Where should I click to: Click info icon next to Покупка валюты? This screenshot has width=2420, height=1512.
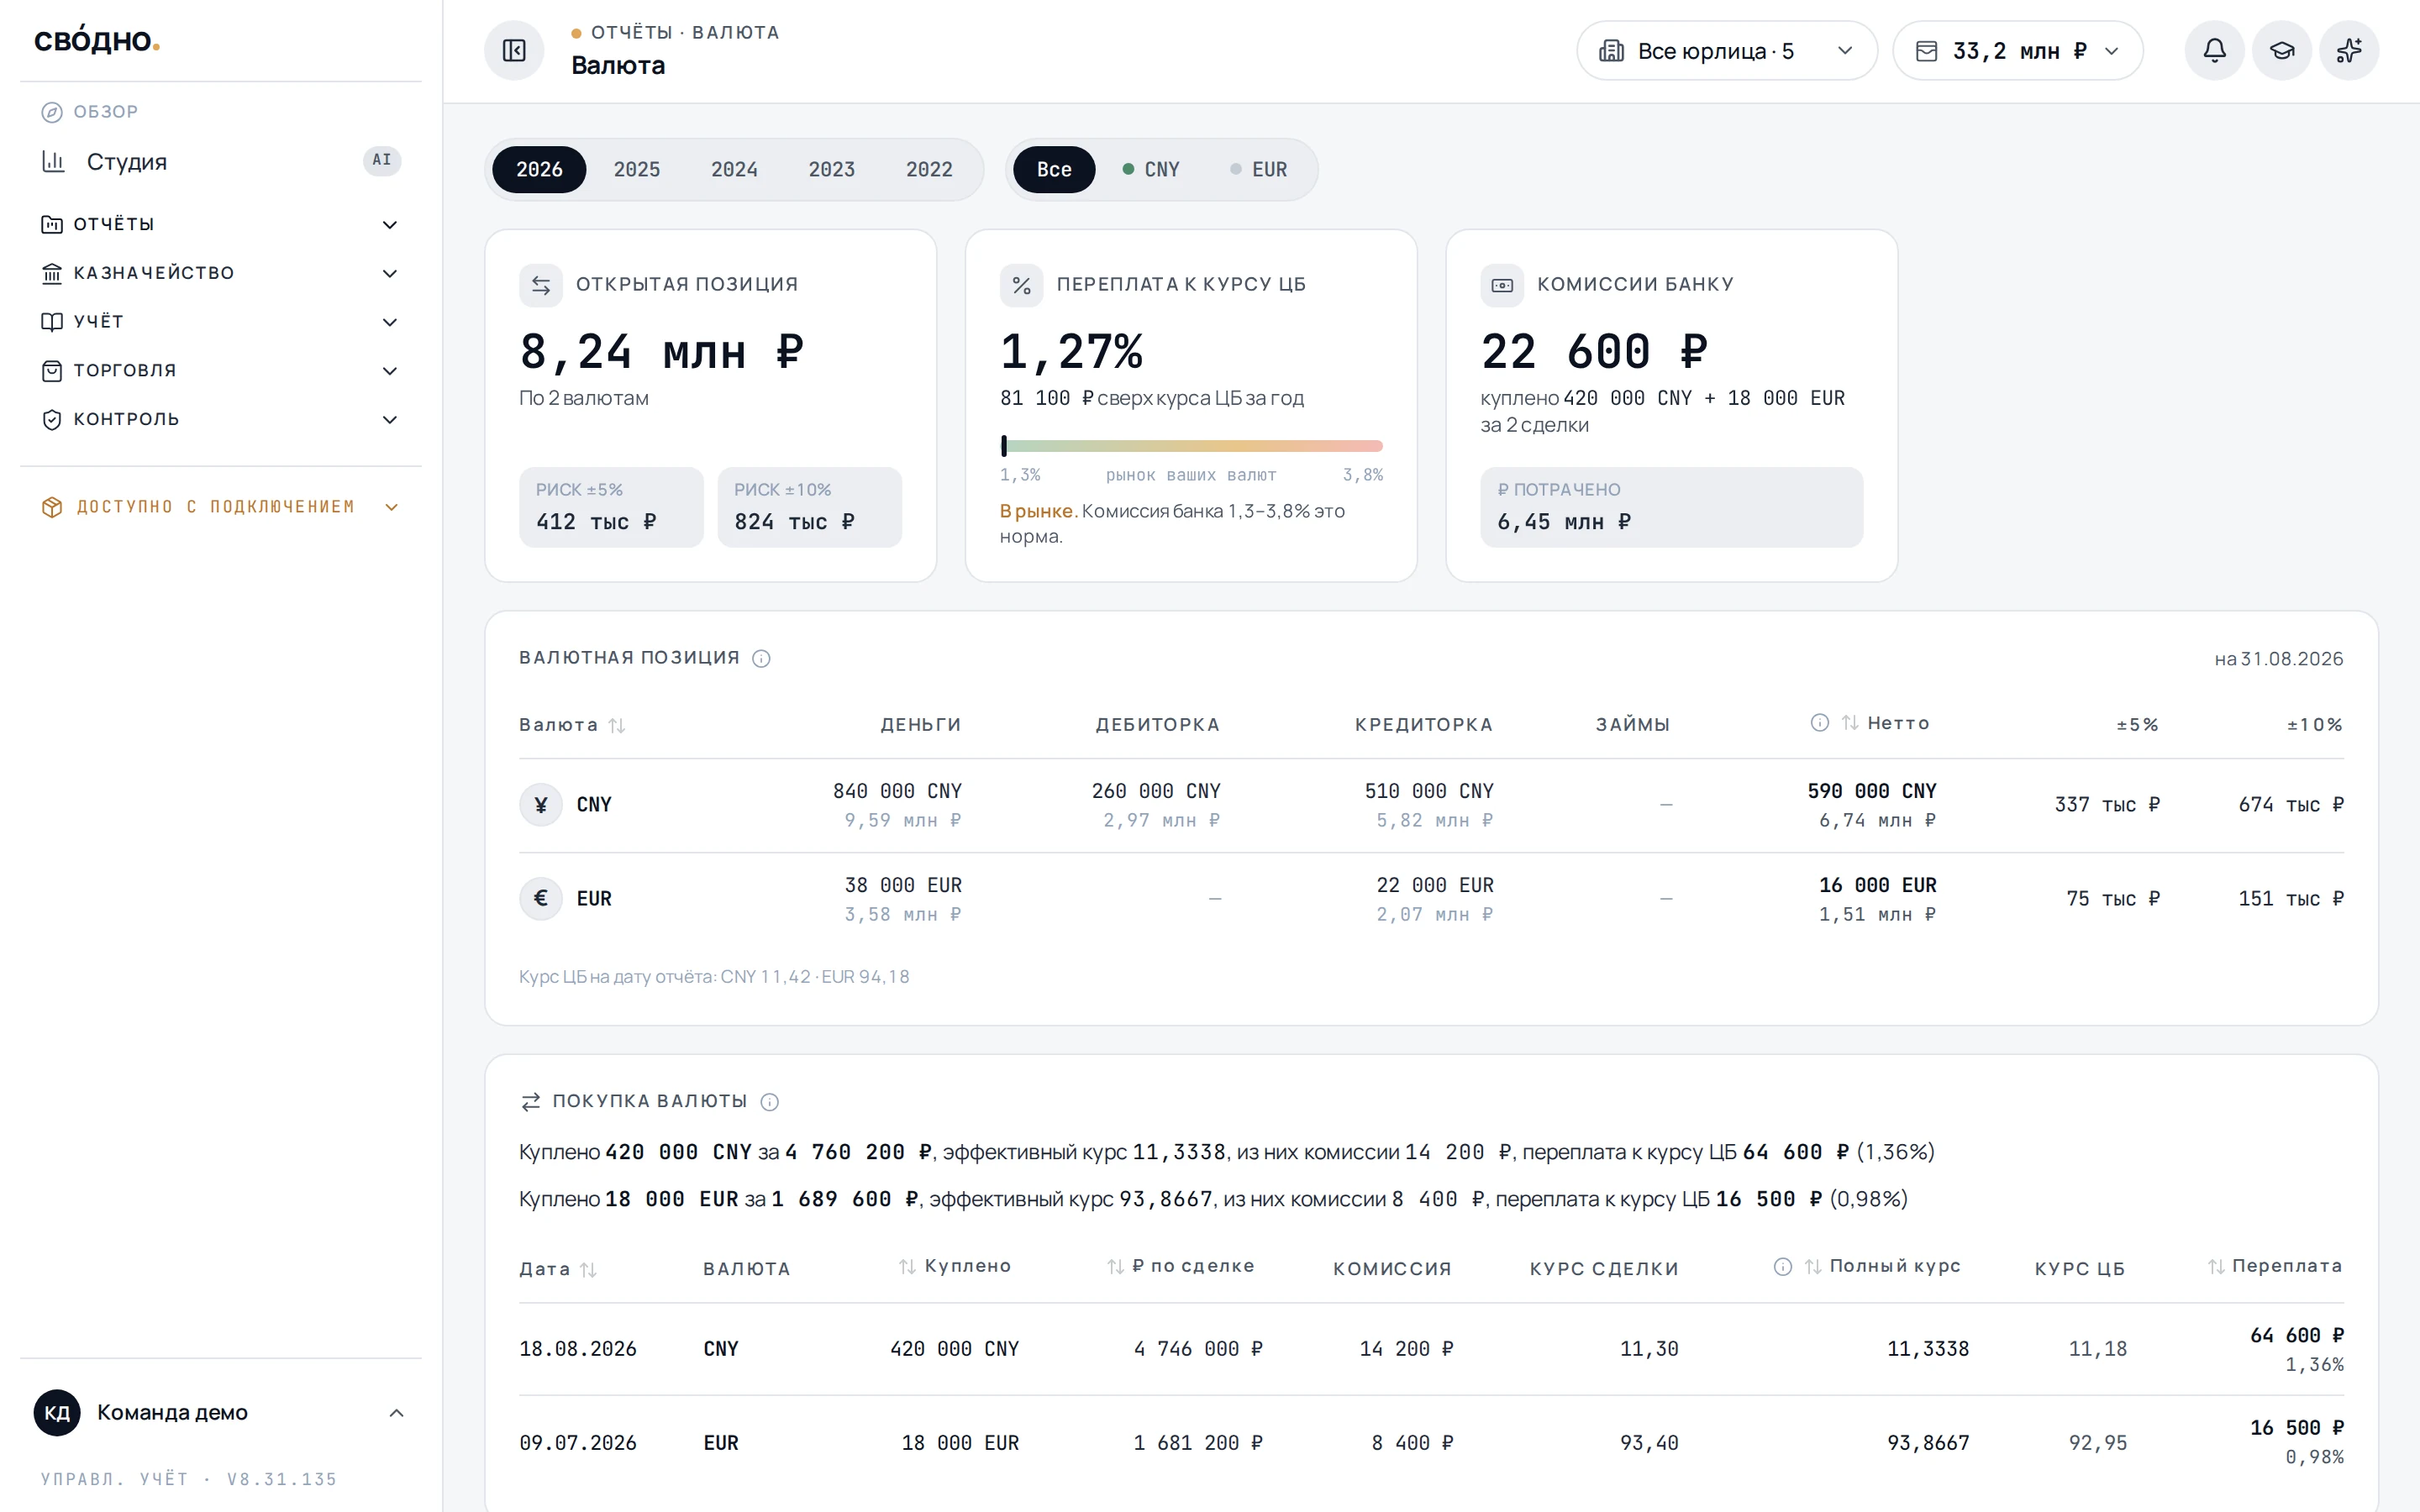coord(769,1102)
